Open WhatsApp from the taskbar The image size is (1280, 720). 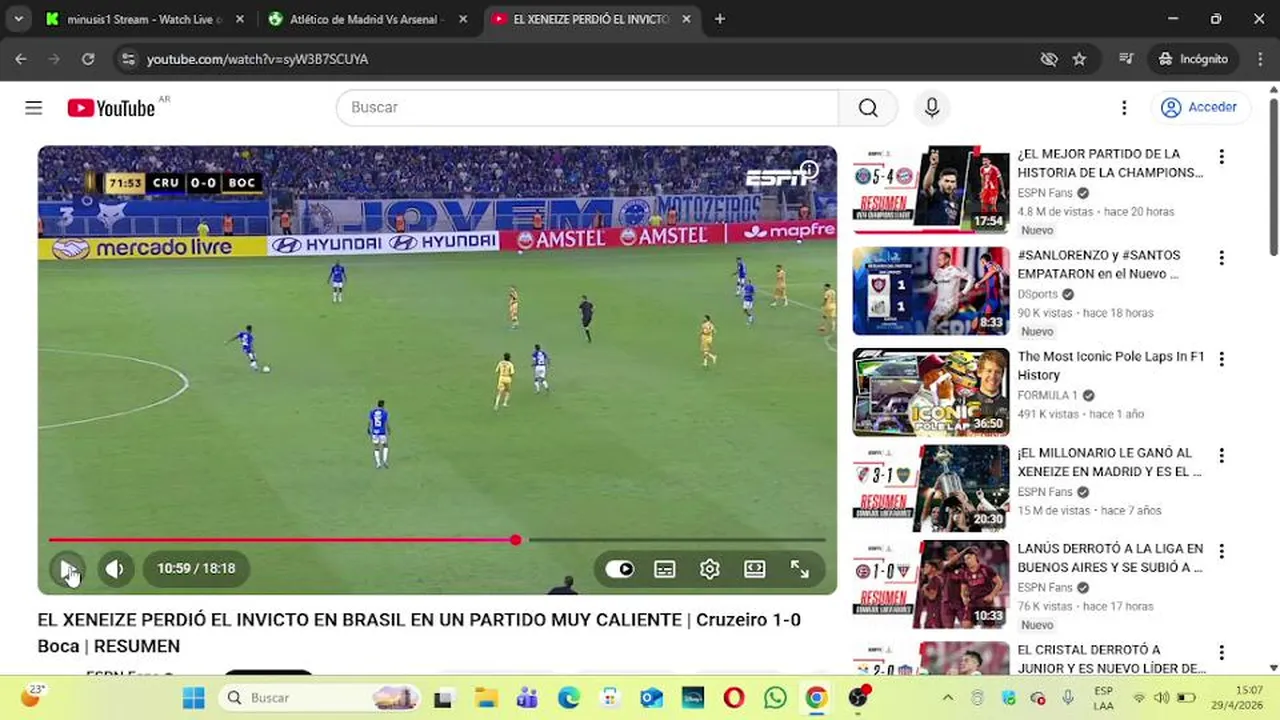click(775, 698)
